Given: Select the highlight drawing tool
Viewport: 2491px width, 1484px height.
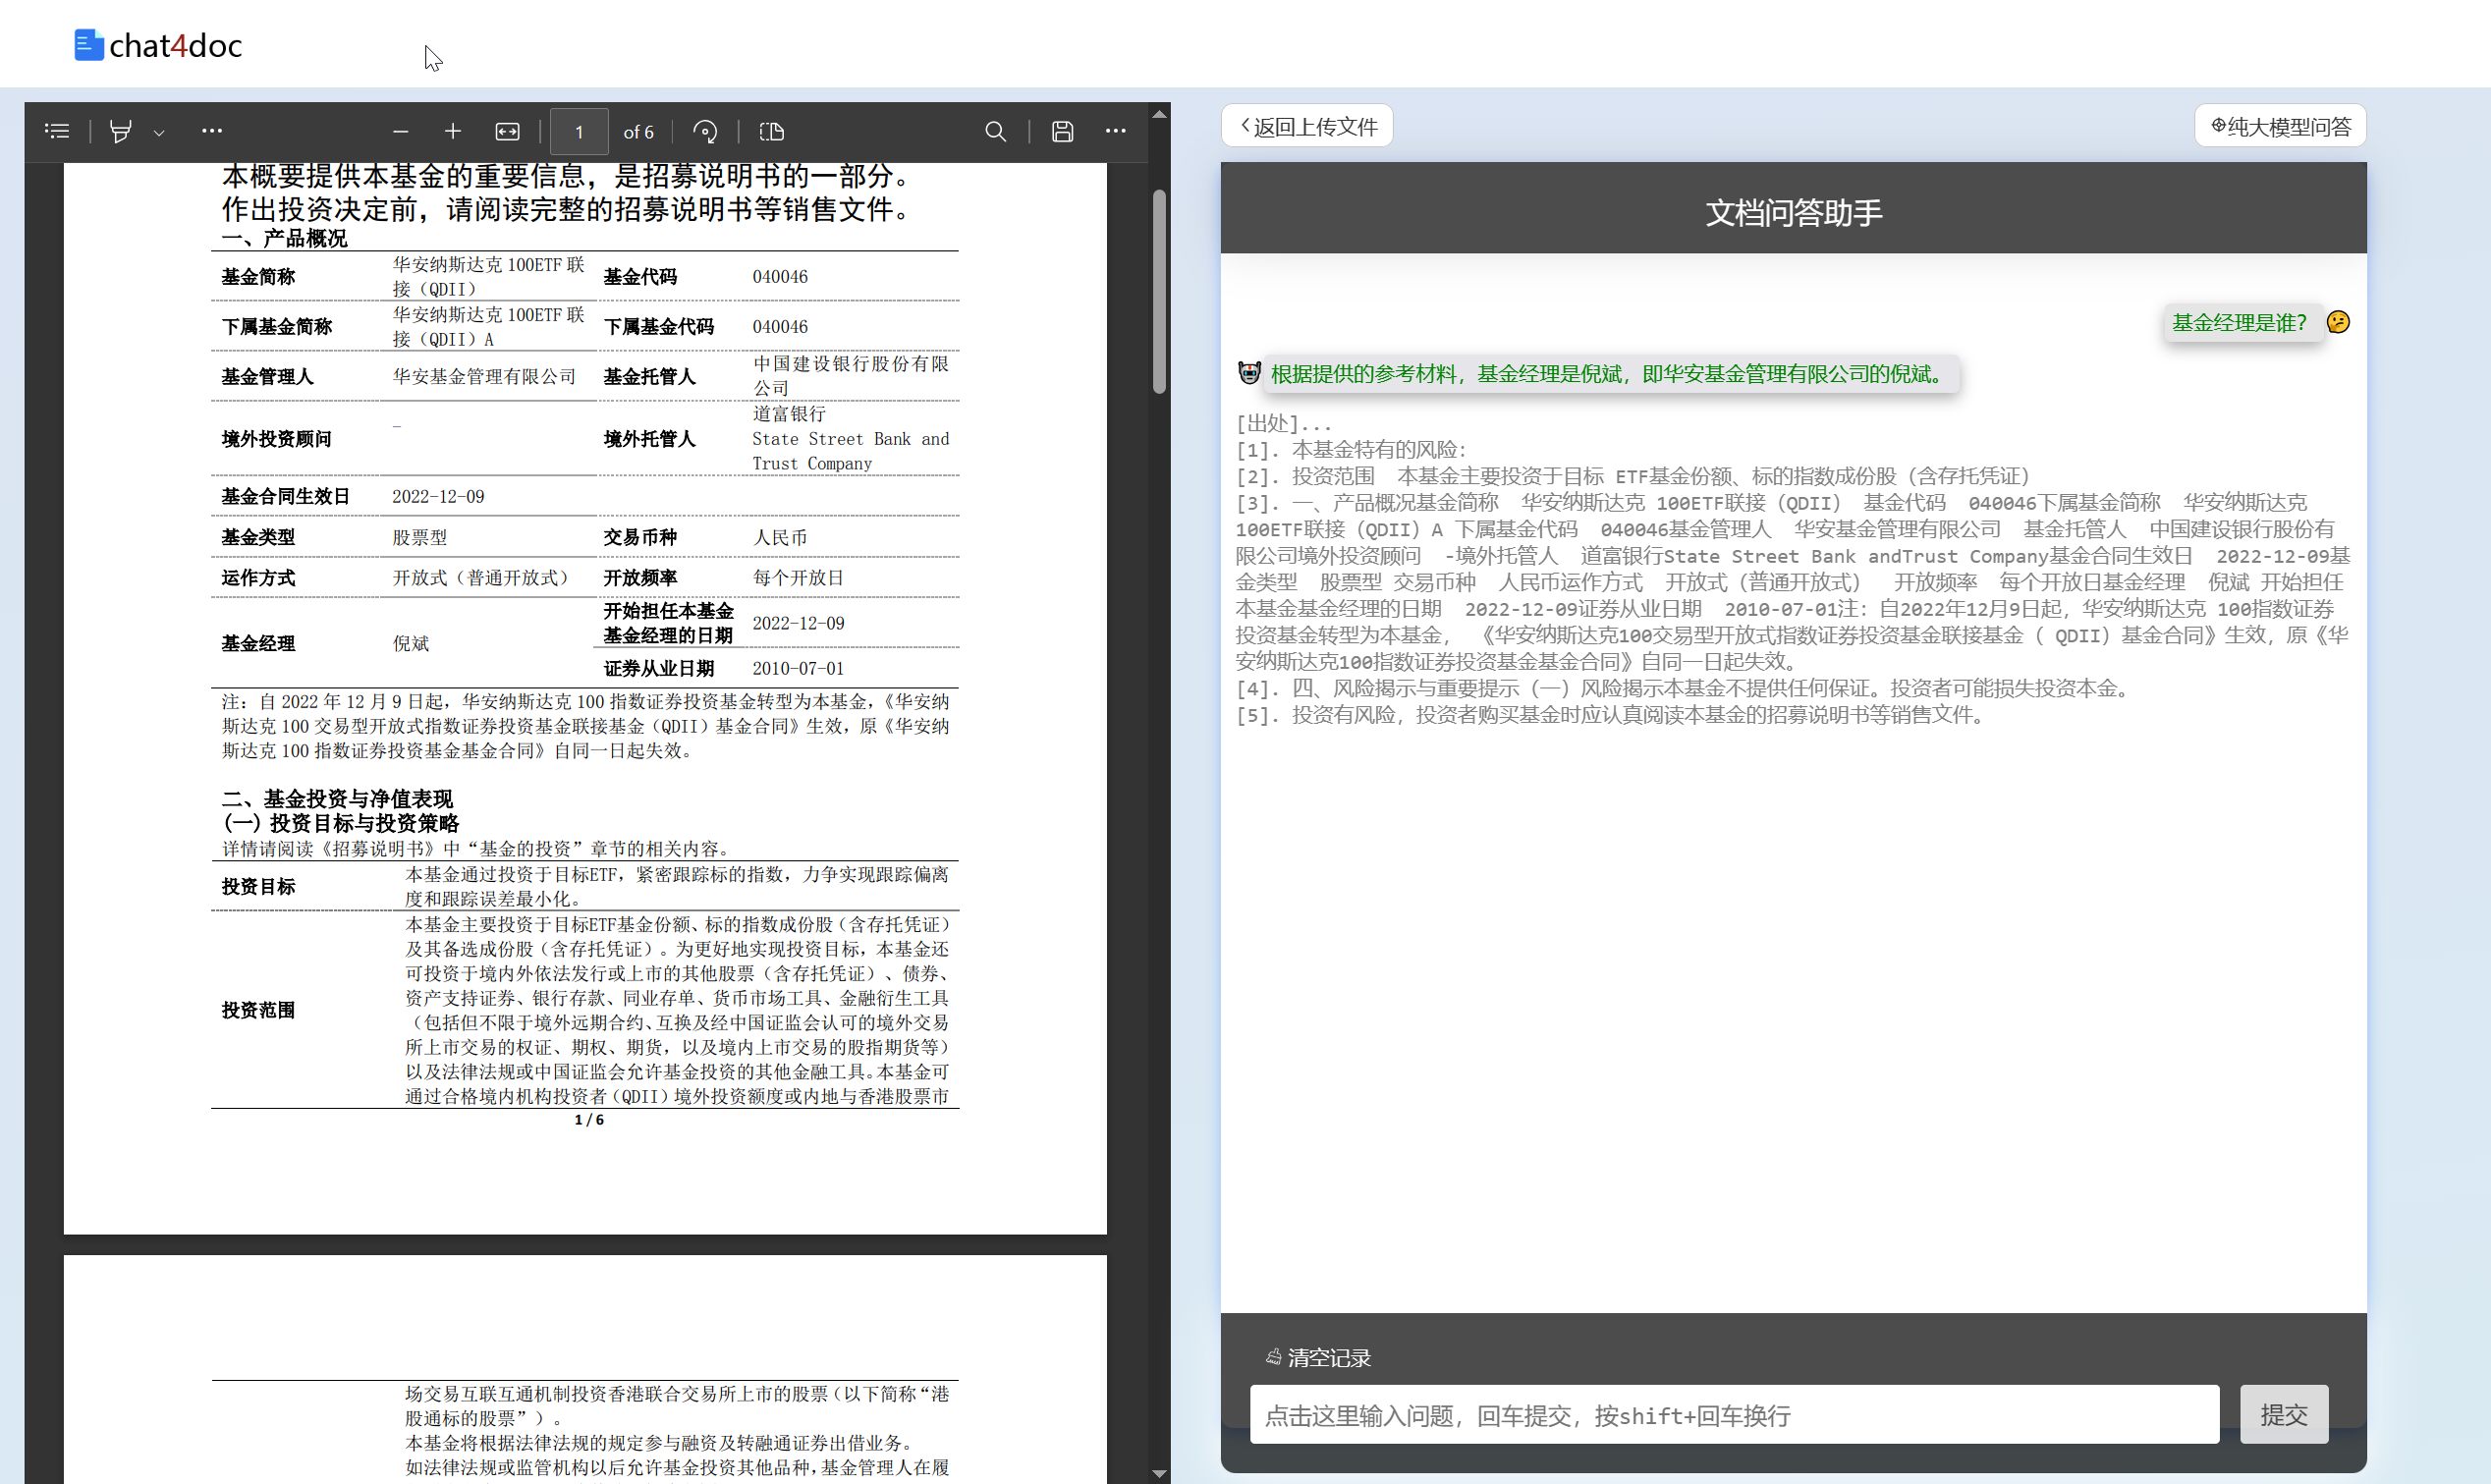Looking at the screenshot, I should pyautogui.click(x=120, y=131).
